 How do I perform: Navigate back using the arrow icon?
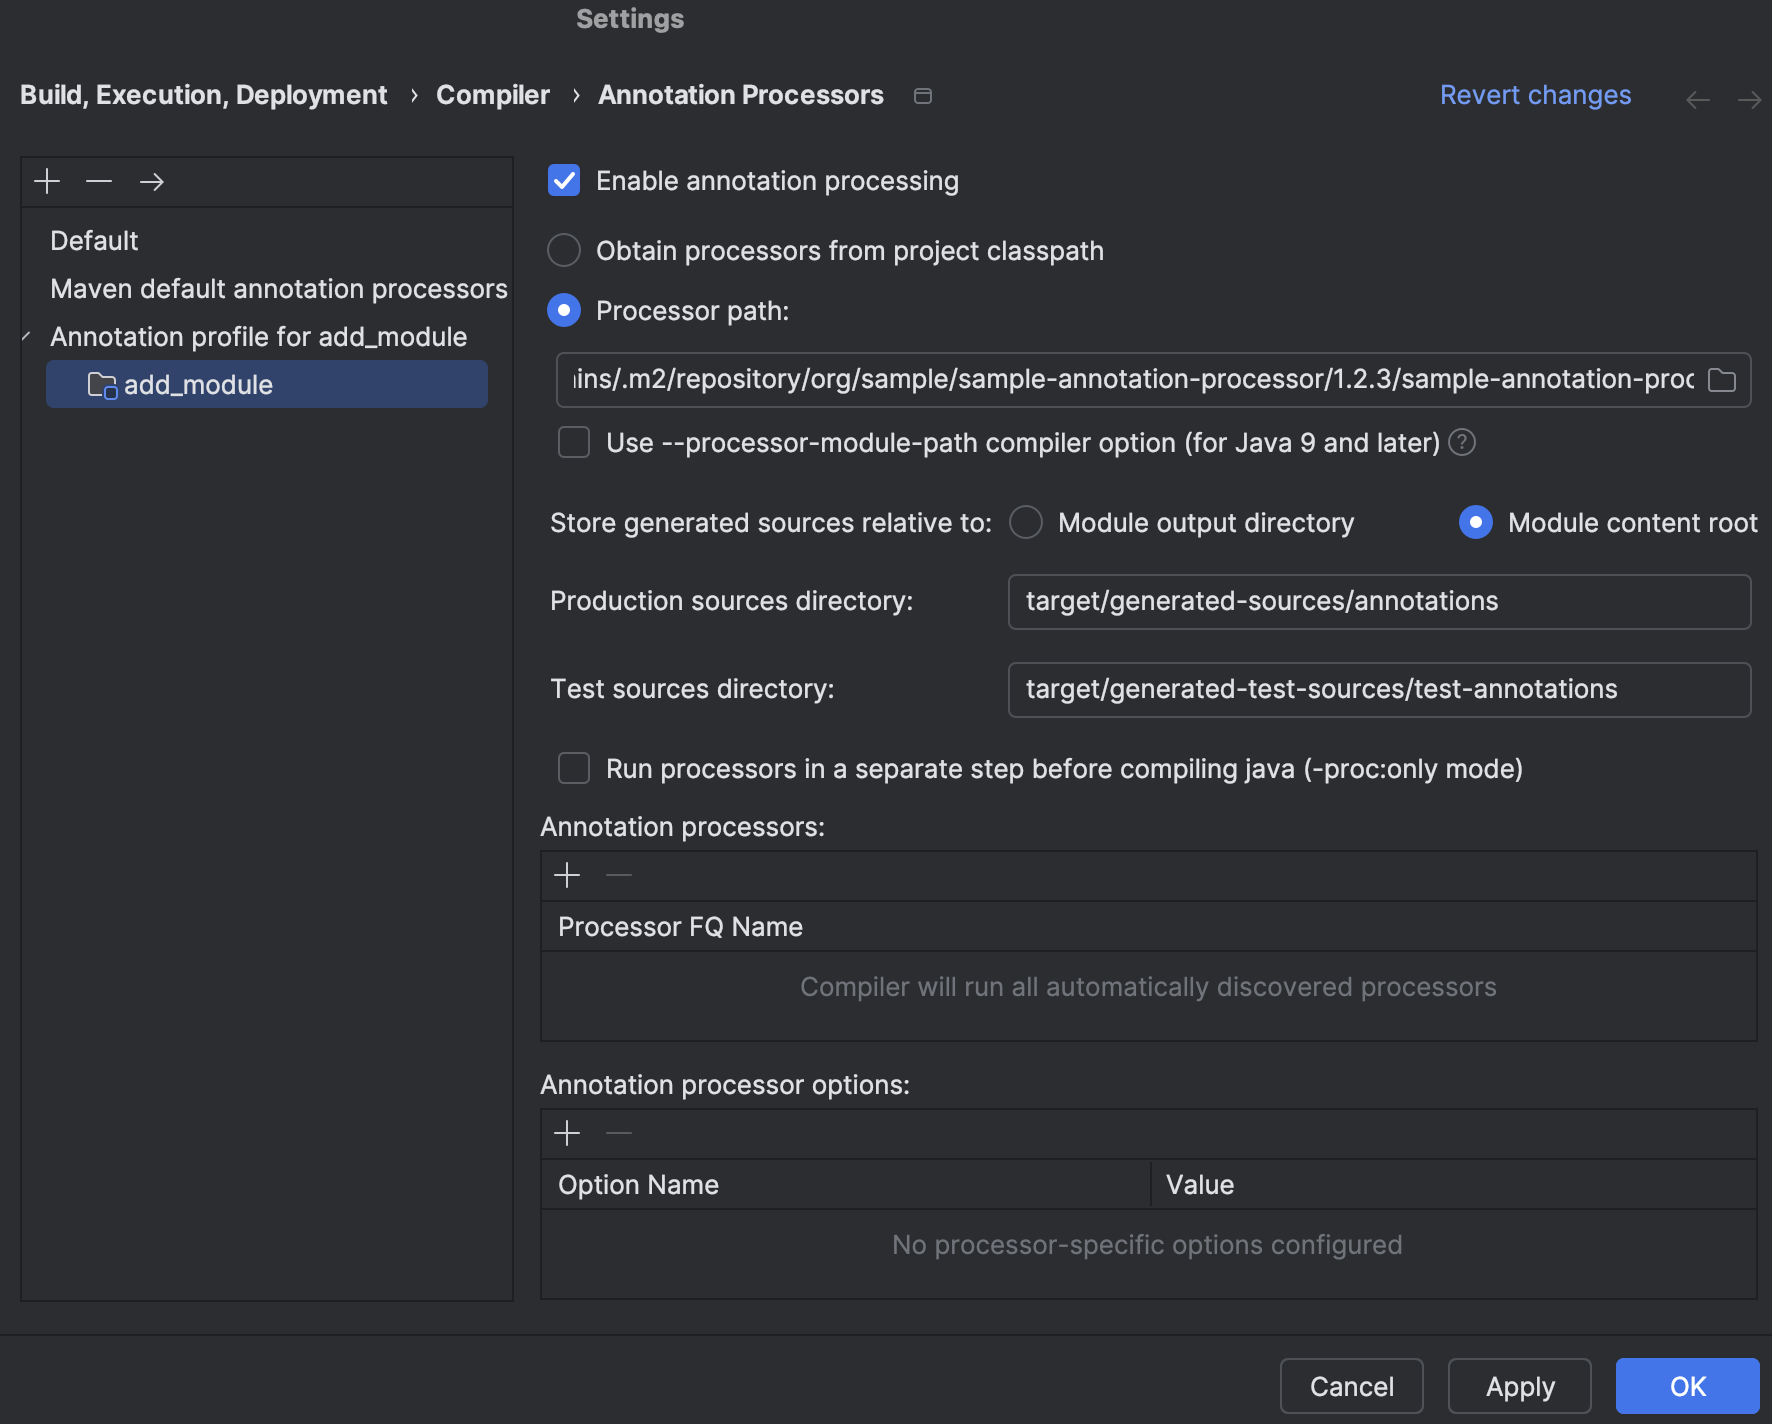tap(1697, 99)
